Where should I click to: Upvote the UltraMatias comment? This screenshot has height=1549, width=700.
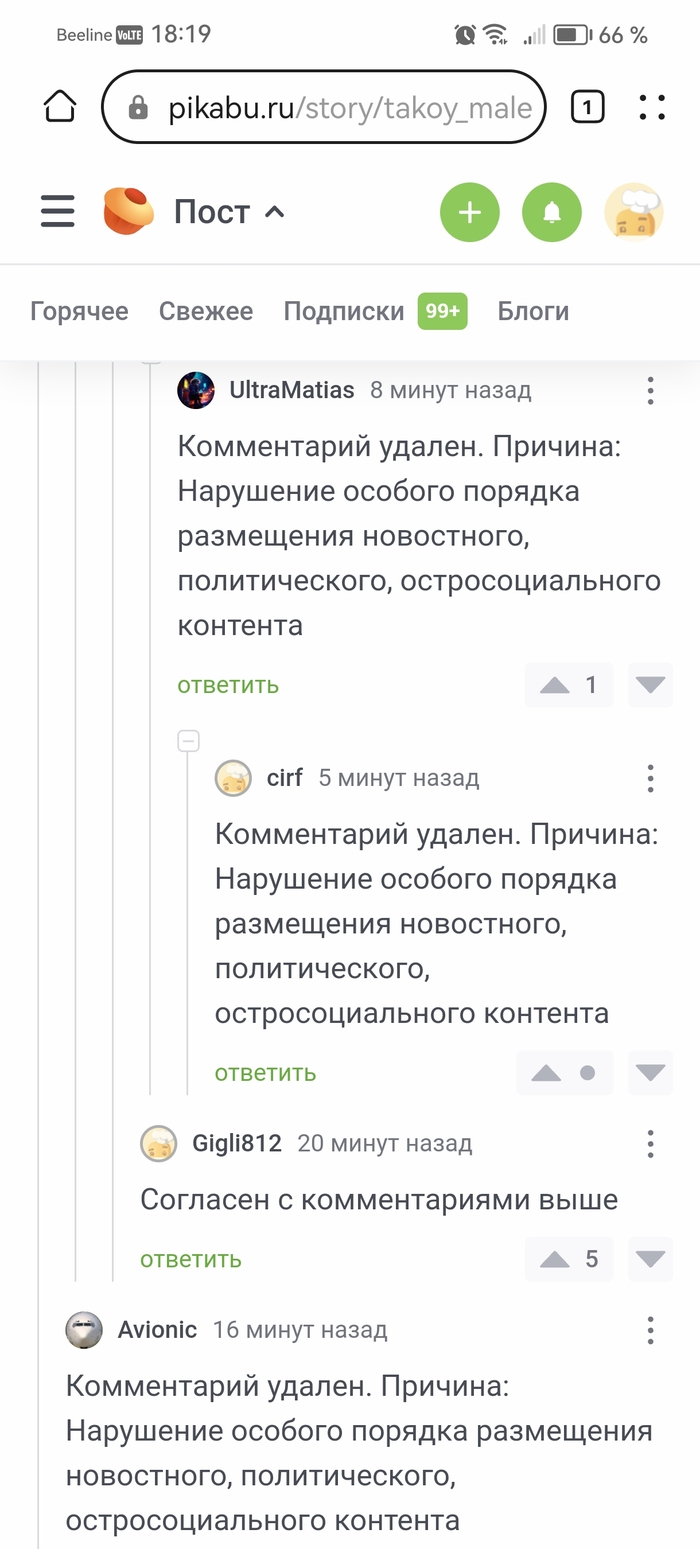coord(554,685)
